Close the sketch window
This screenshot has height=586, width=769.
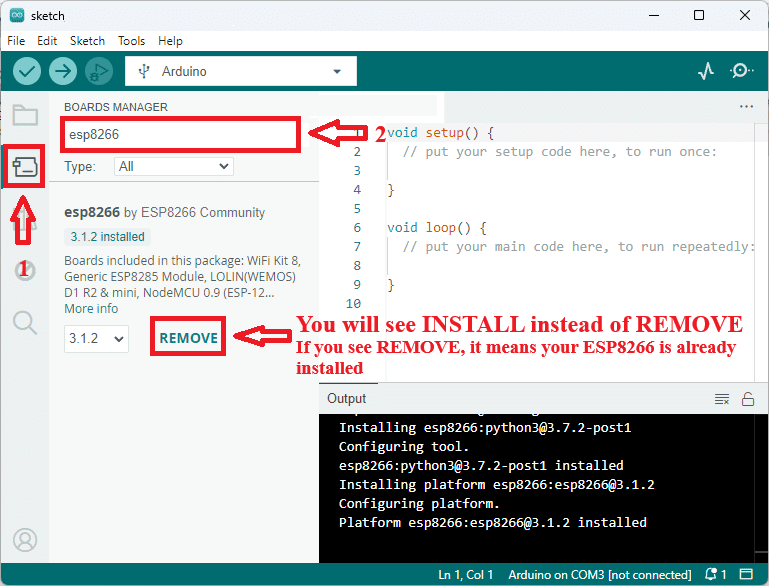744,15
